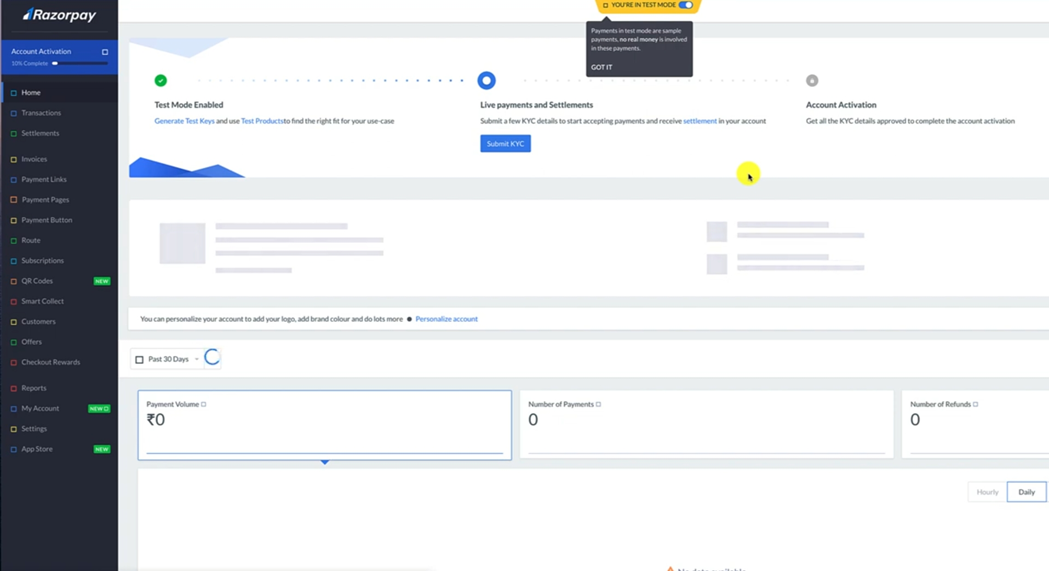The image size is (1049, 571).
Task: Click the Test Mode Enabled heading
Action: coord(189,105)
